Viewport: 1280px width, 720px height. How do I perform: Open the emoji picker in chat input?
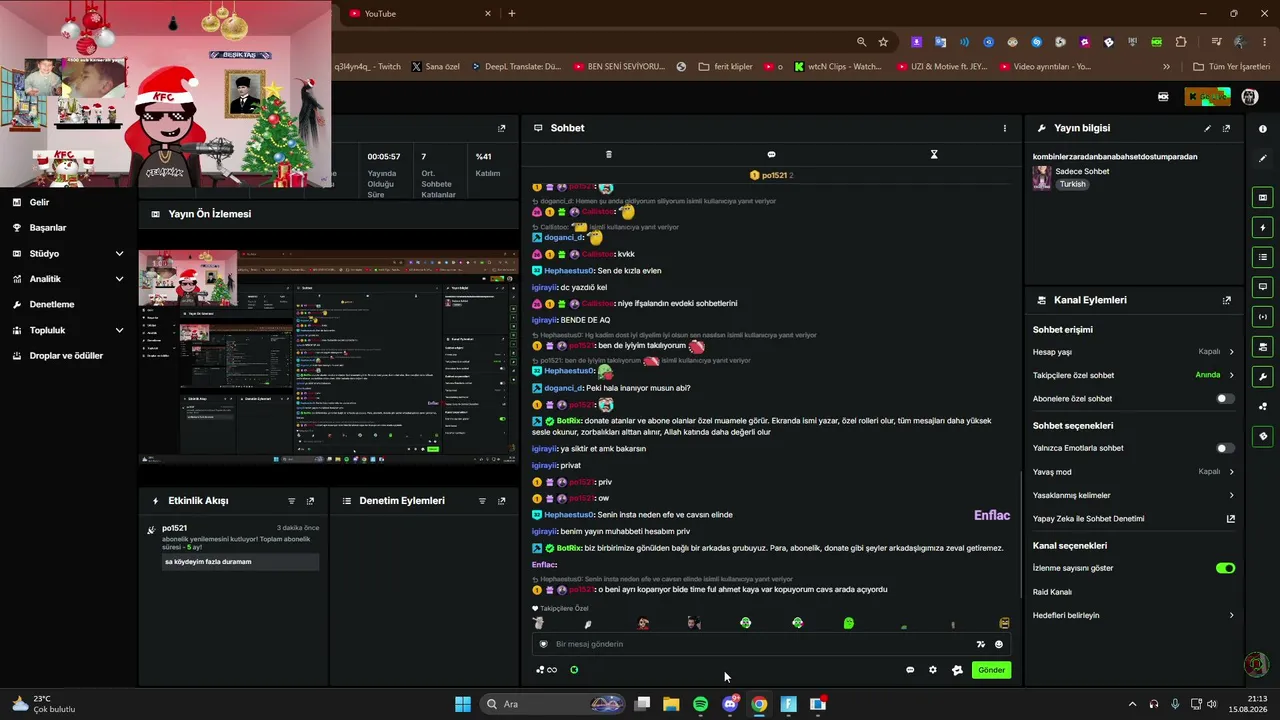point(998,644)
